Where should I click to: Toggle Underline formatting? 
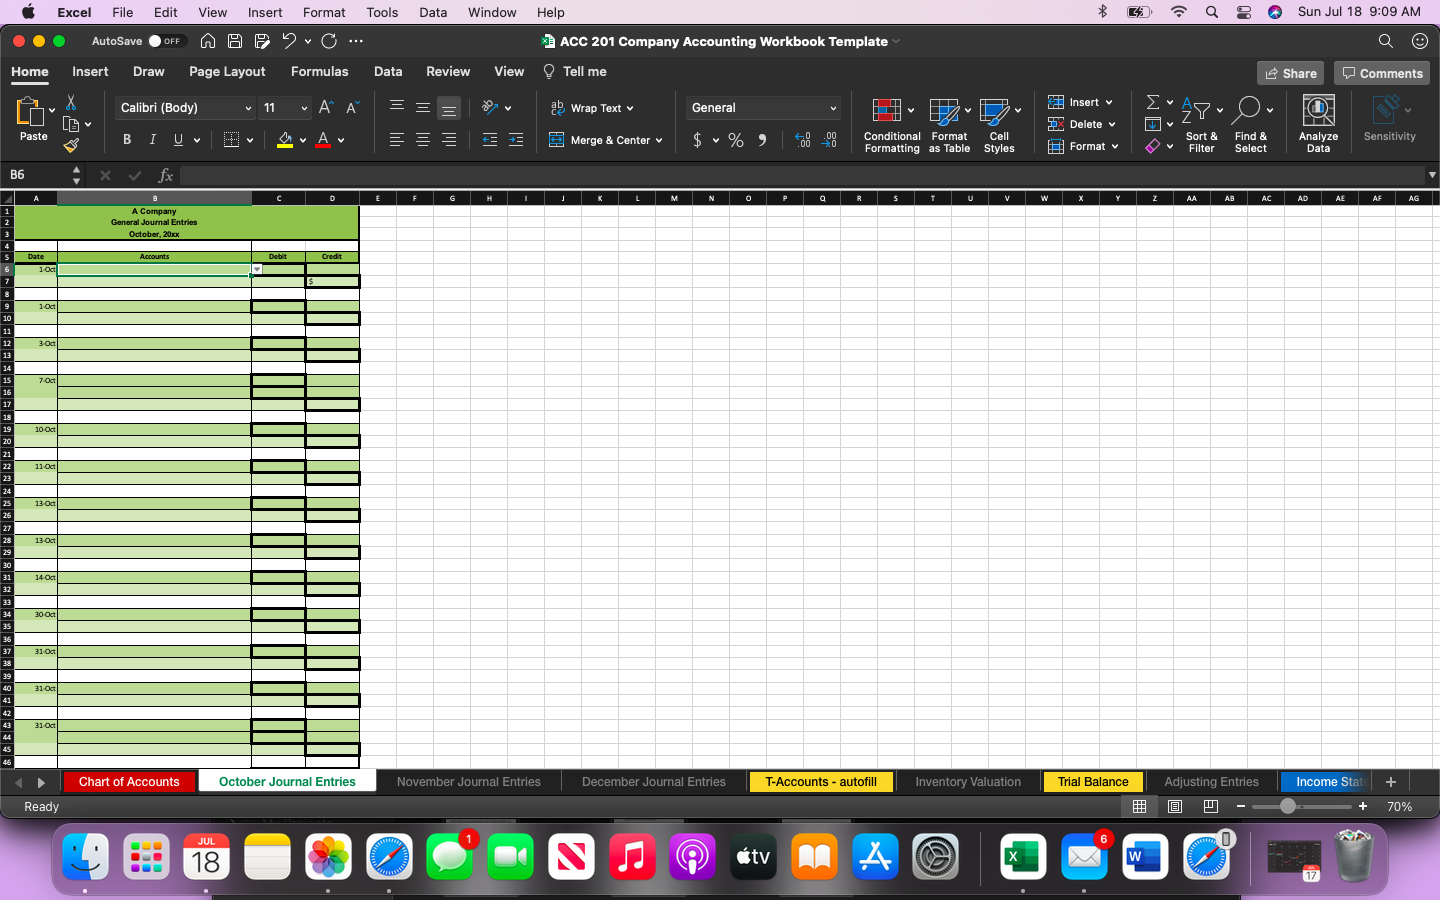point(178,140)
